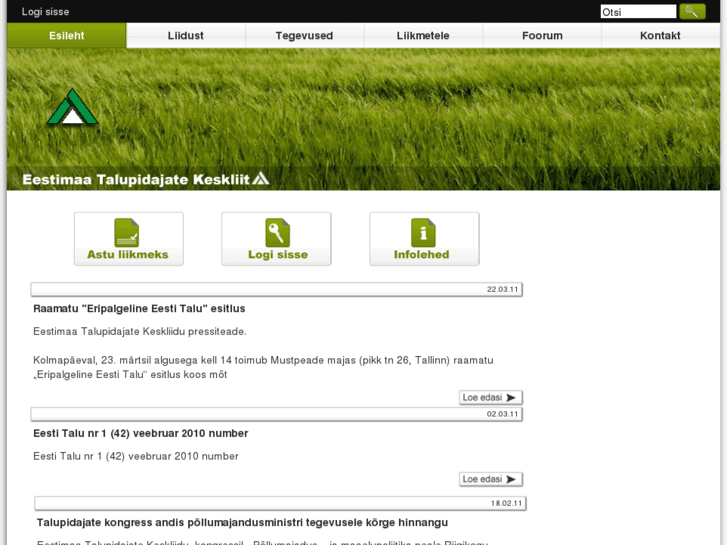The width and height of the screenshot is (727, 545).
Task: Switch to the Tegevused tab
Action: tap(304, 36)
